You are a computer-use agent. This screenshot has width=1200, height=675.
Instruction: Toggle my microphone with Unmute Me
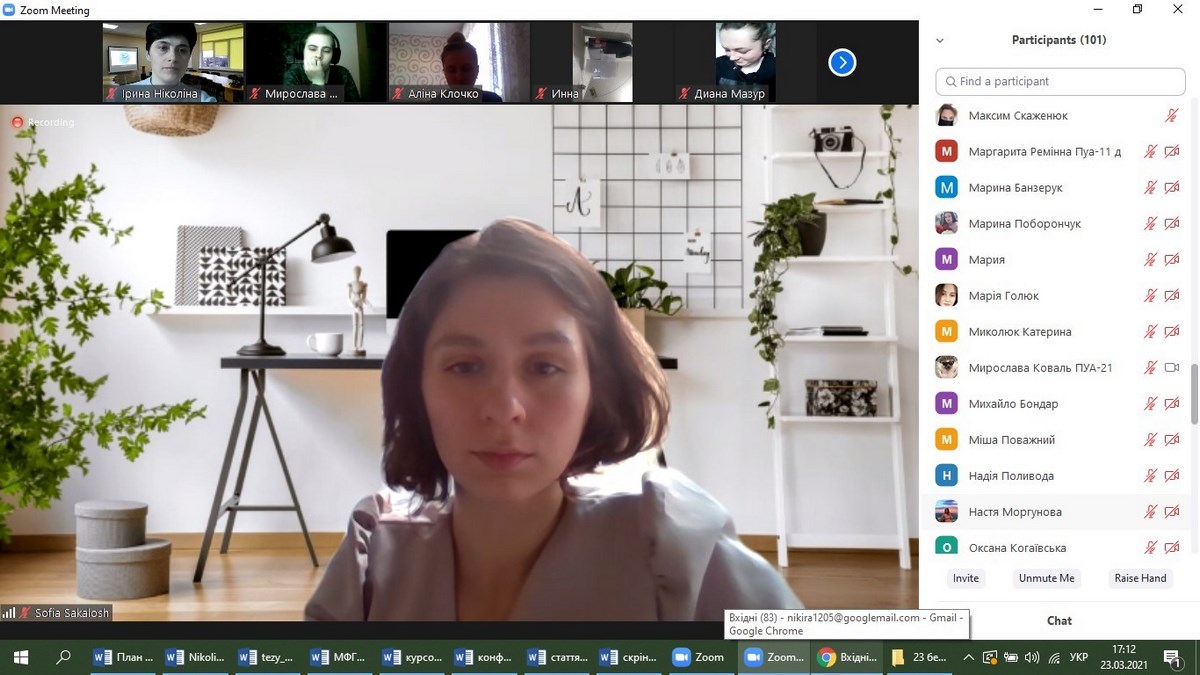point(1046,578)
